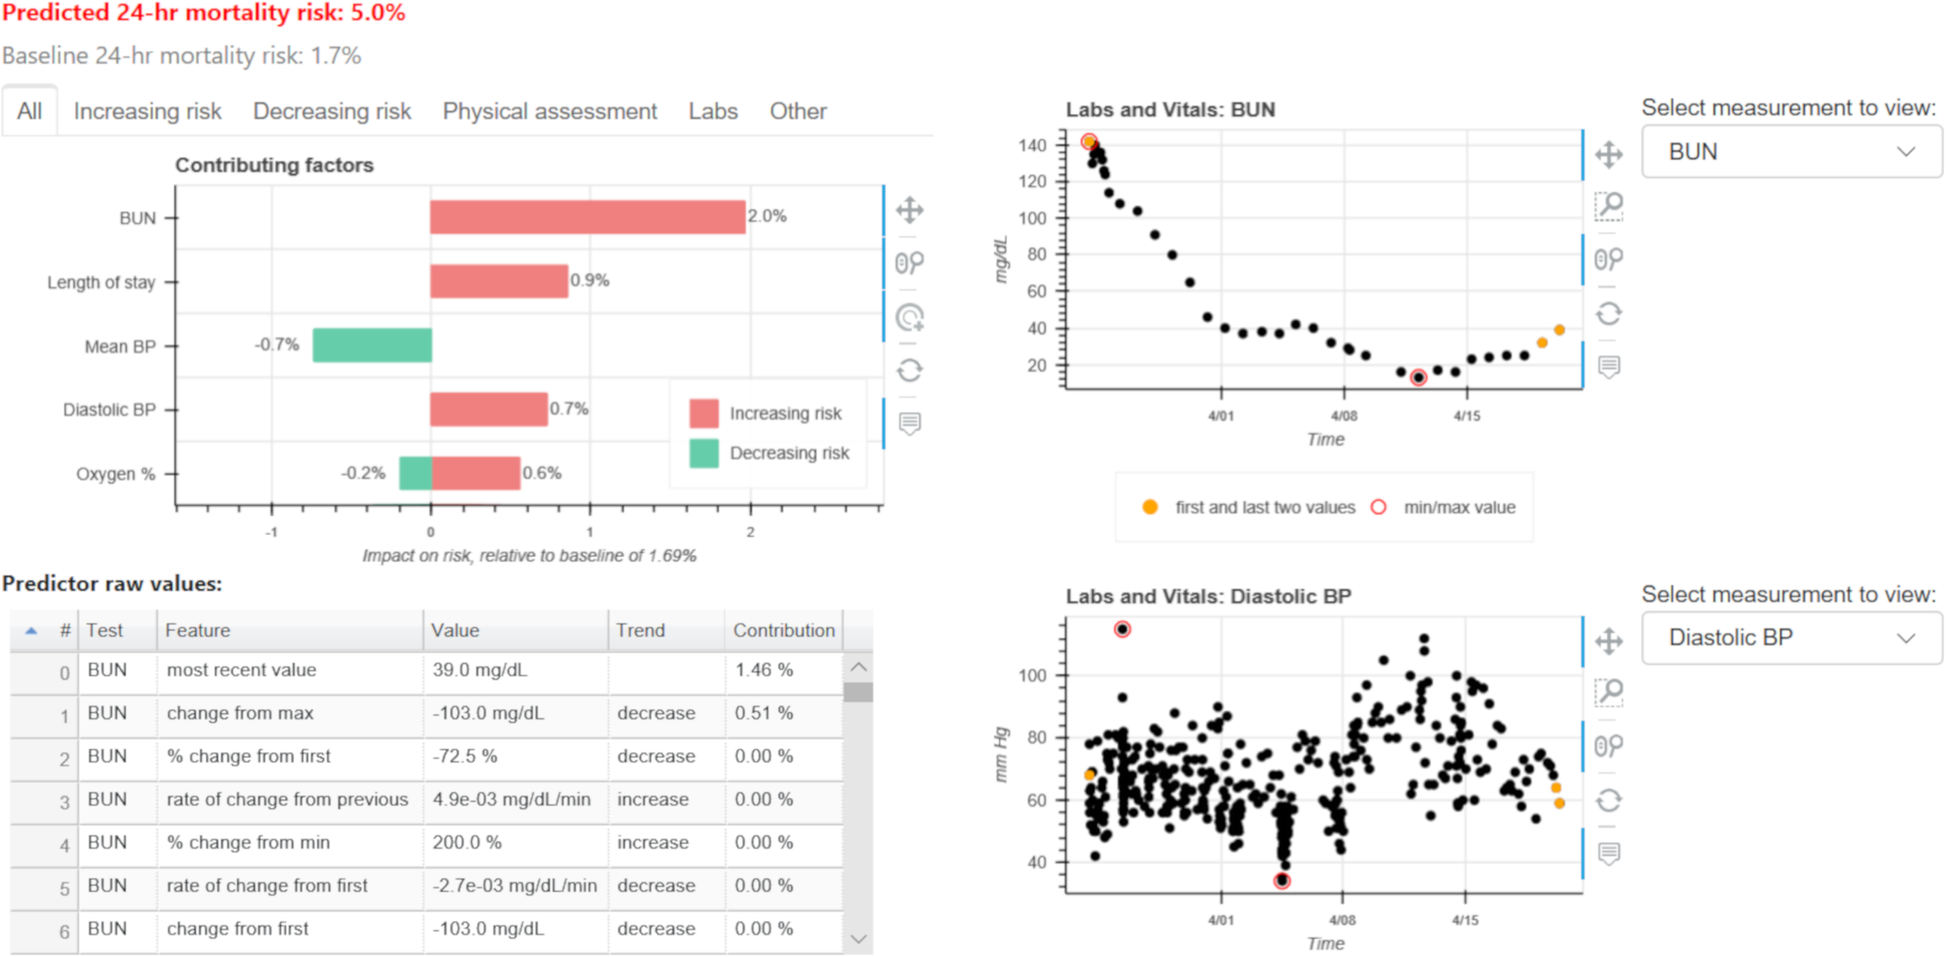
Task: Select the green Oxygen % -0.2% bar
Action: [x=415, y=473]
